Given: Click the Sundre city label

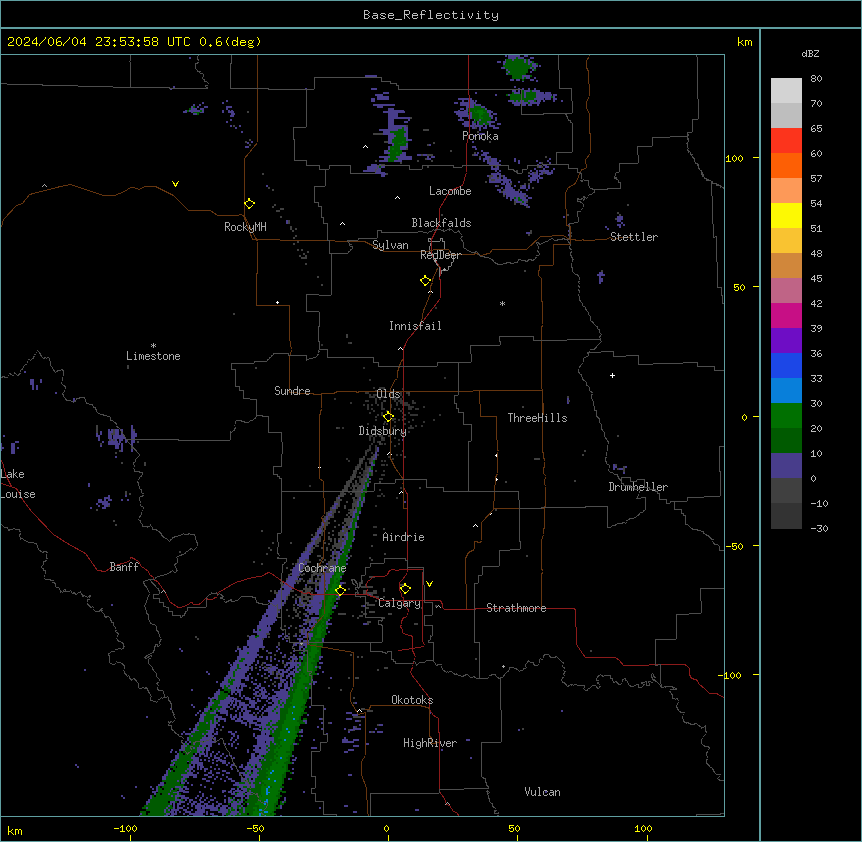Looking at the screenshot, I should tap(292, 391).
